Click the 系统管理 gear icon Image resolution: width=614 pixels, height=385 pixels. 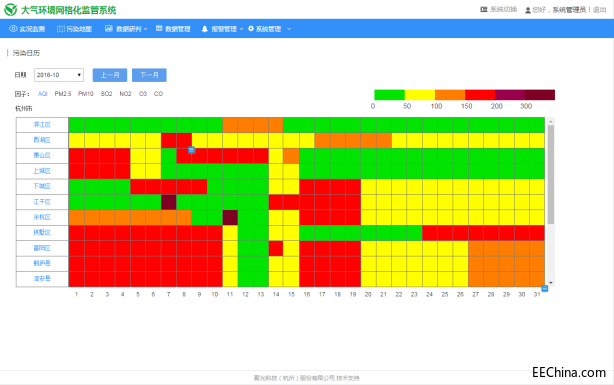coord(251,29)
